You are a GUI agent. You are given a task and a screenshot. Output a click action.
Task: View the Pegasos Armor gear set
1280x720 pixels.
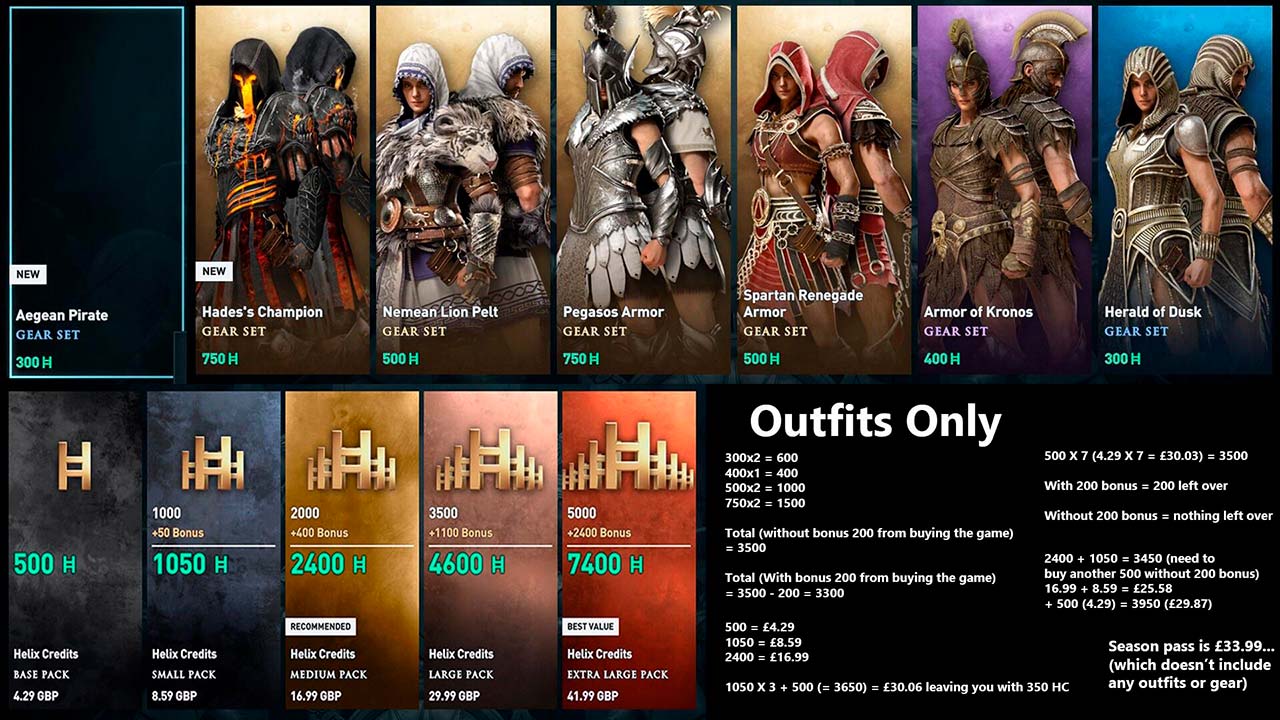644,190
